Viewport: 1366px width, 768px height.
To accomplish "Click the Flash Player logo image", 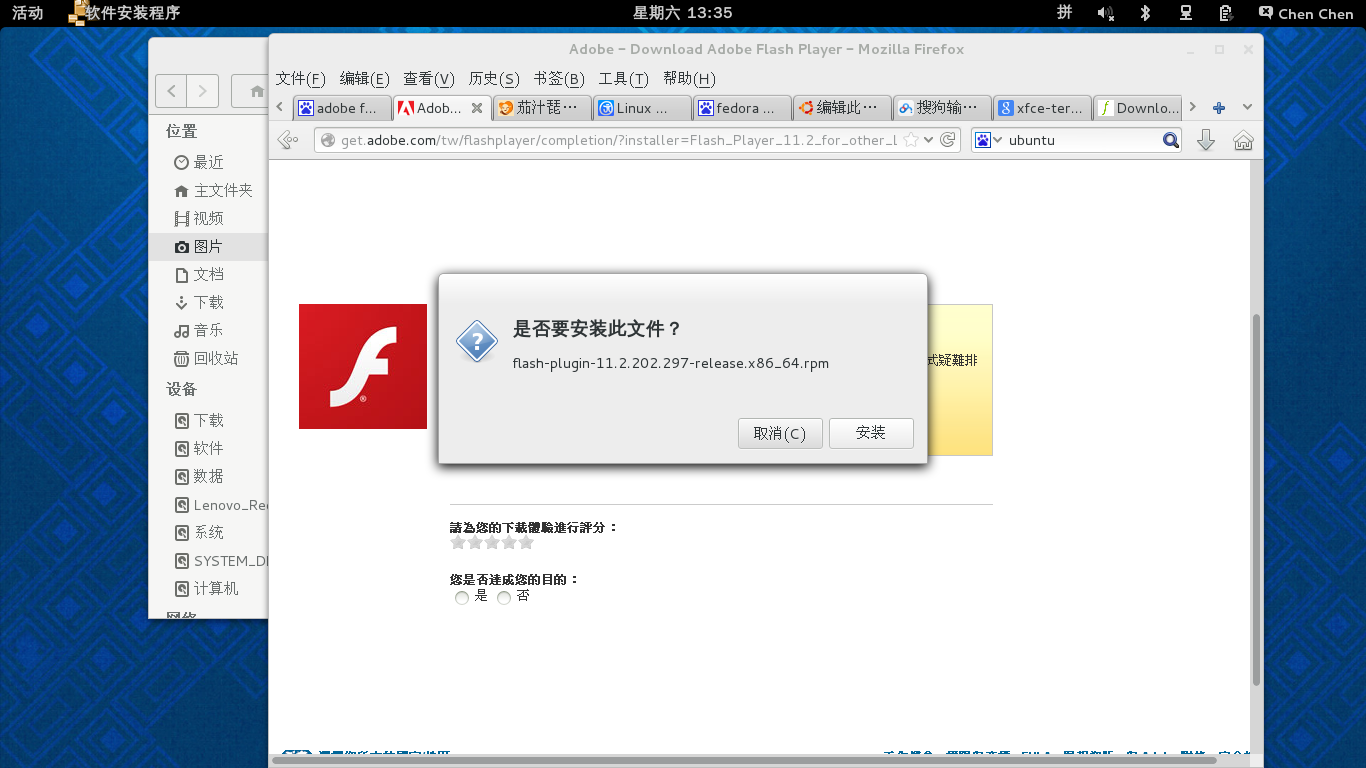I will point(363,366).
